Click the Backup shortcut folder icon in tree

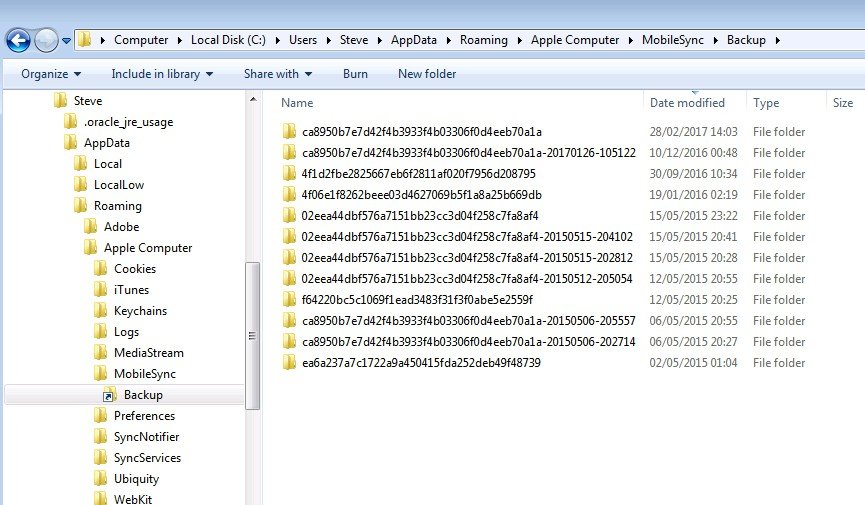click(110, 395)
